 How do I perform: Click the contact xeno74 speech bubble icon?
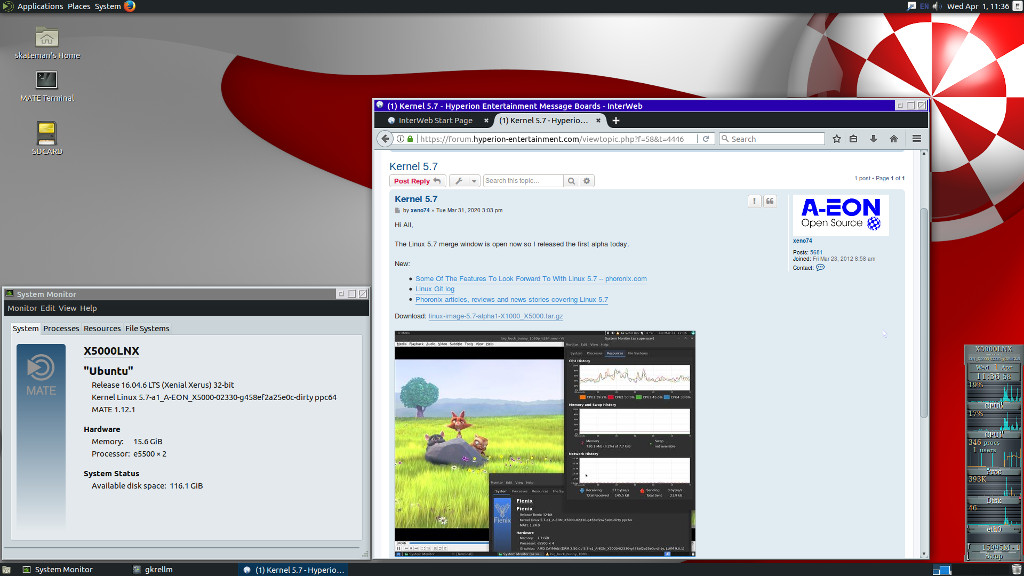coord(820,268)
